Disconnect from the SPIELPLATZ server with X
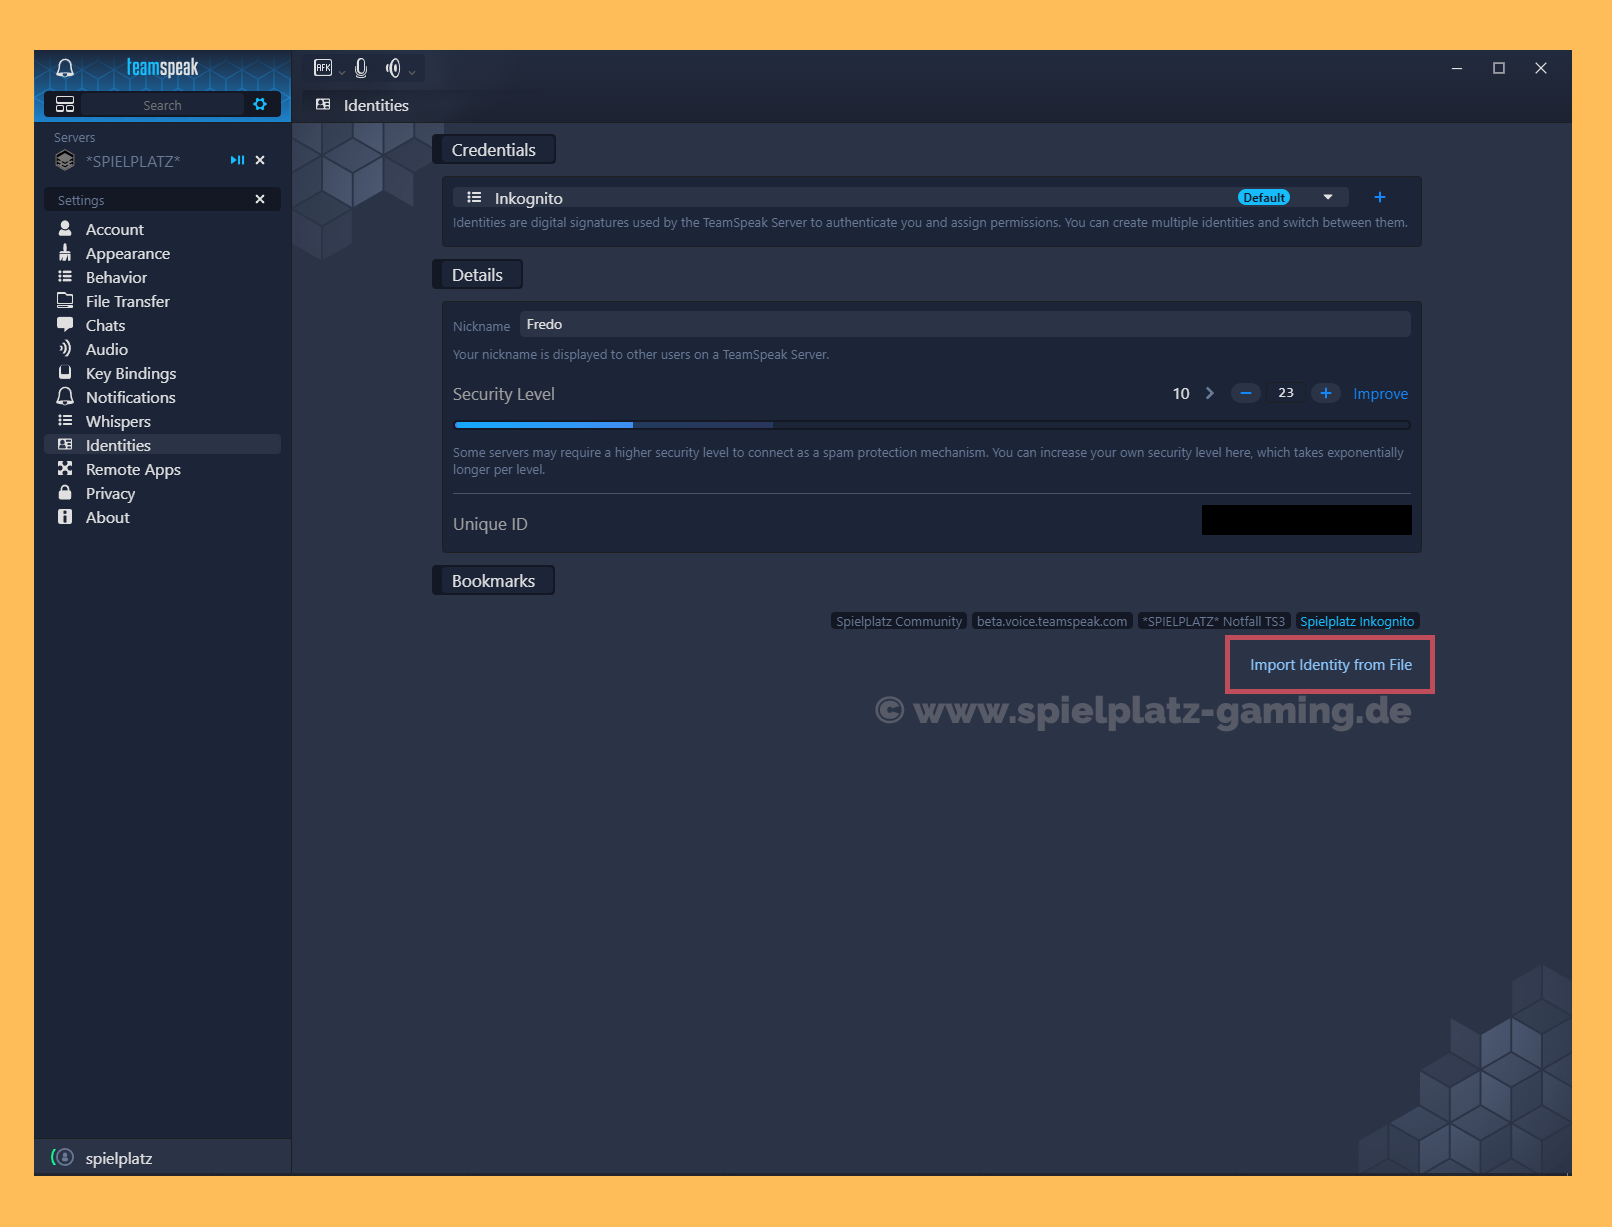 260,160
